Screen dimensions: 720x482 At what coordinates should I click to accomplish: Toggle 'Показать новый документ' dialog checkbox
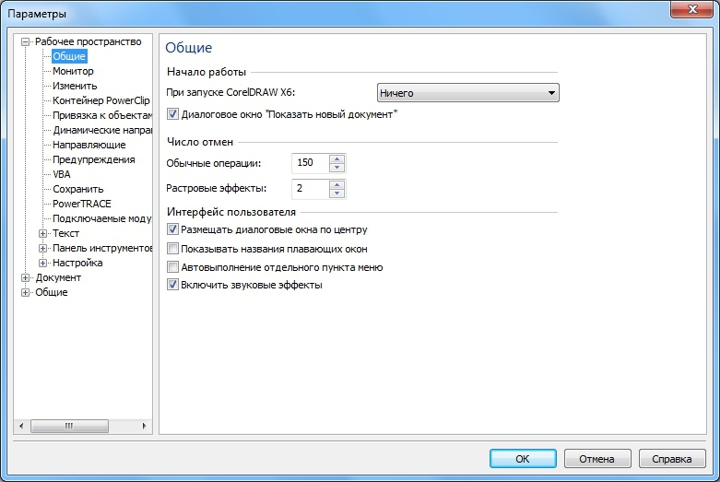pos(173,115)
